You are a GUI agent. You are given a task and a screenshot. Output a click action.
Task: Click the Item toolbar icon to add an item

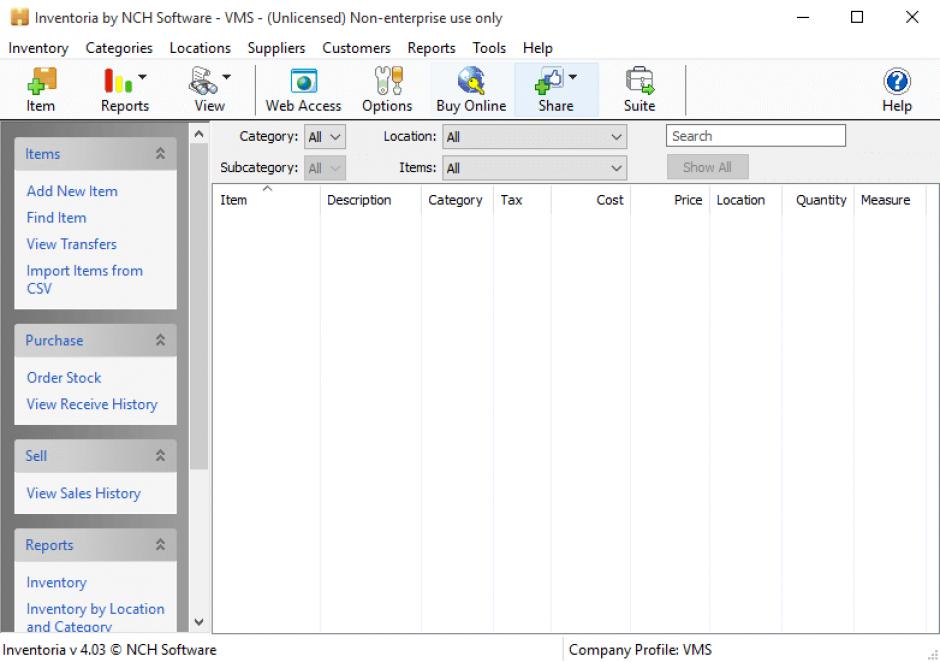coord(41,89)
